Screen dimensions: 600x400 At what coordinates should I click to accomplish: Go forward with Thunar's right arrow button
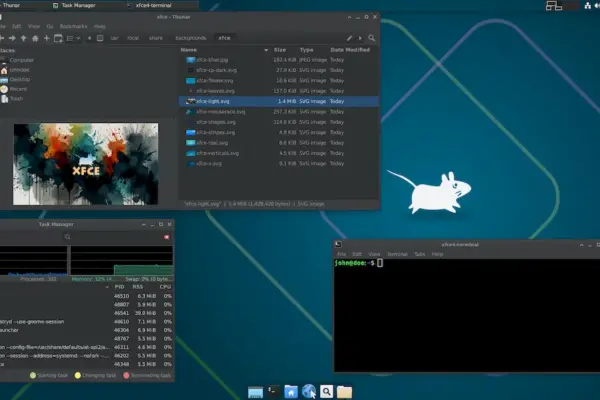pos(12,38)
